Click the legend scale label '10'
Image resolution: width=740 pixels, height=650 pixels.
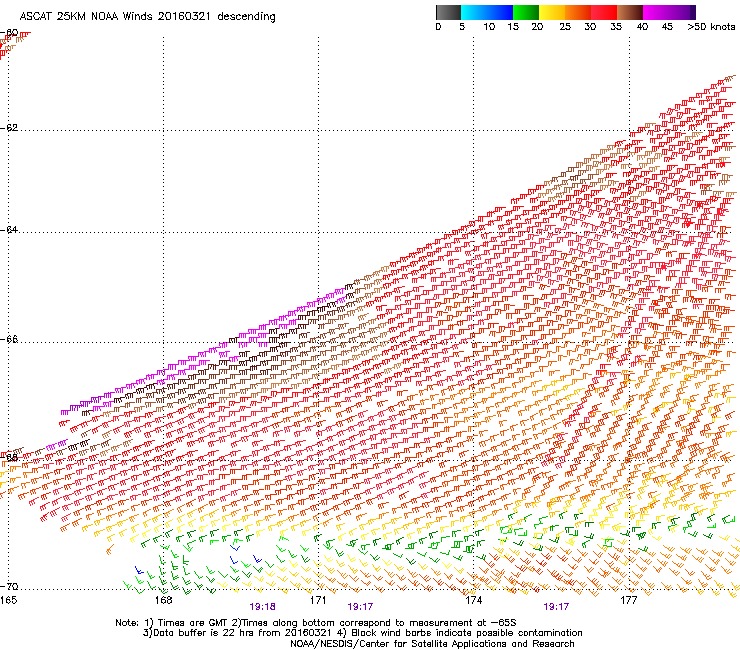[x=489, y=27]
